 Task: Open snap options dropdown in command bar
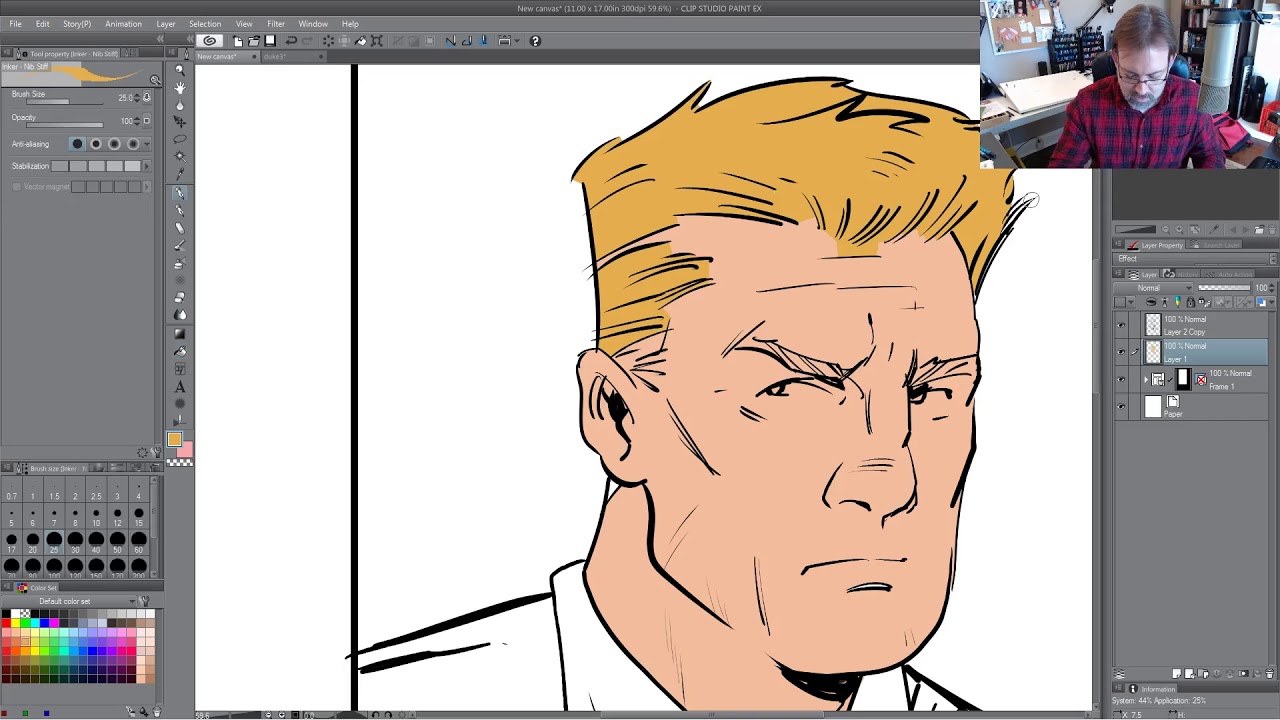point(517,41)
